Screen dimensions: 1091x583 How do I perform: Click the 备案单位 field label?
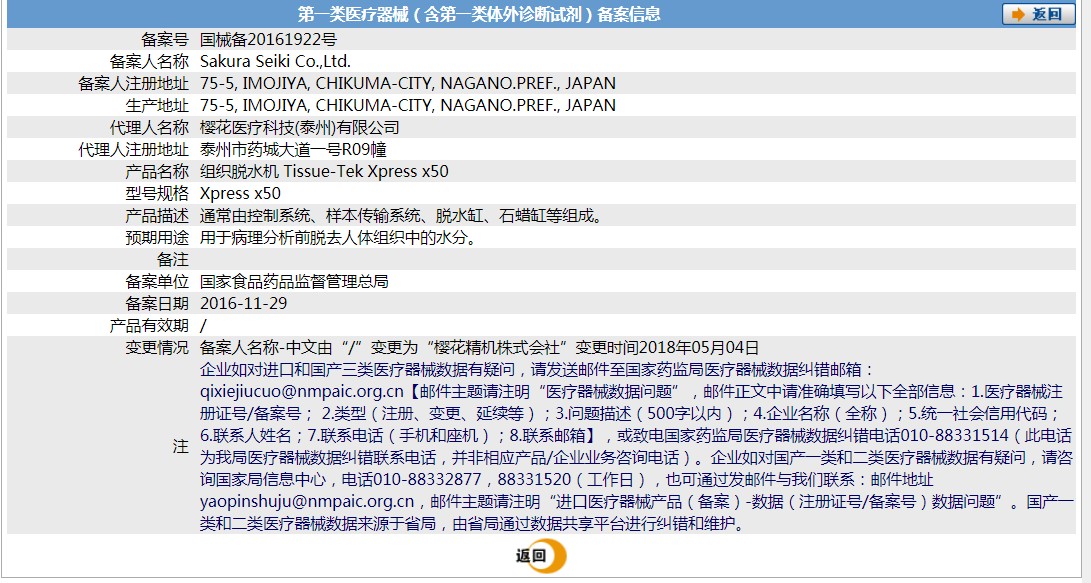click(x=157, y=282)
